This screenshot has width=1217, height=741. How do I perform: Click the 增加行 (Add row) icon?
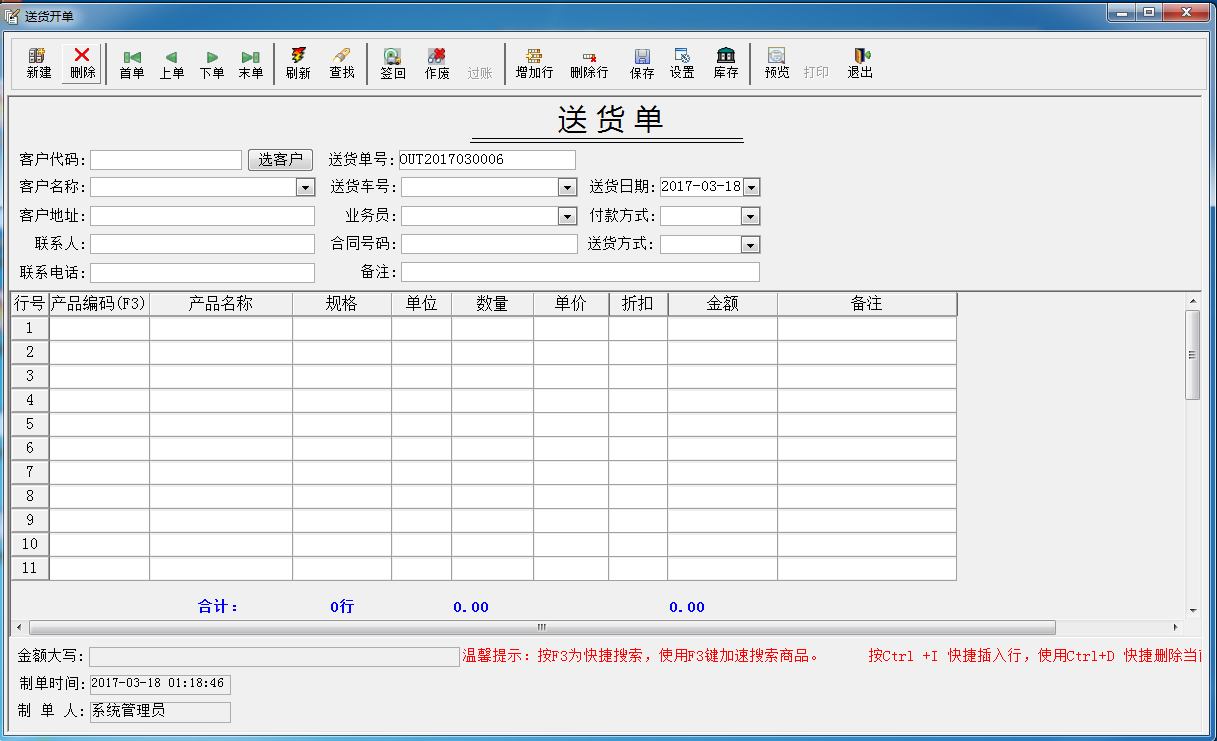pyautogui.click(x=534, y=64)
